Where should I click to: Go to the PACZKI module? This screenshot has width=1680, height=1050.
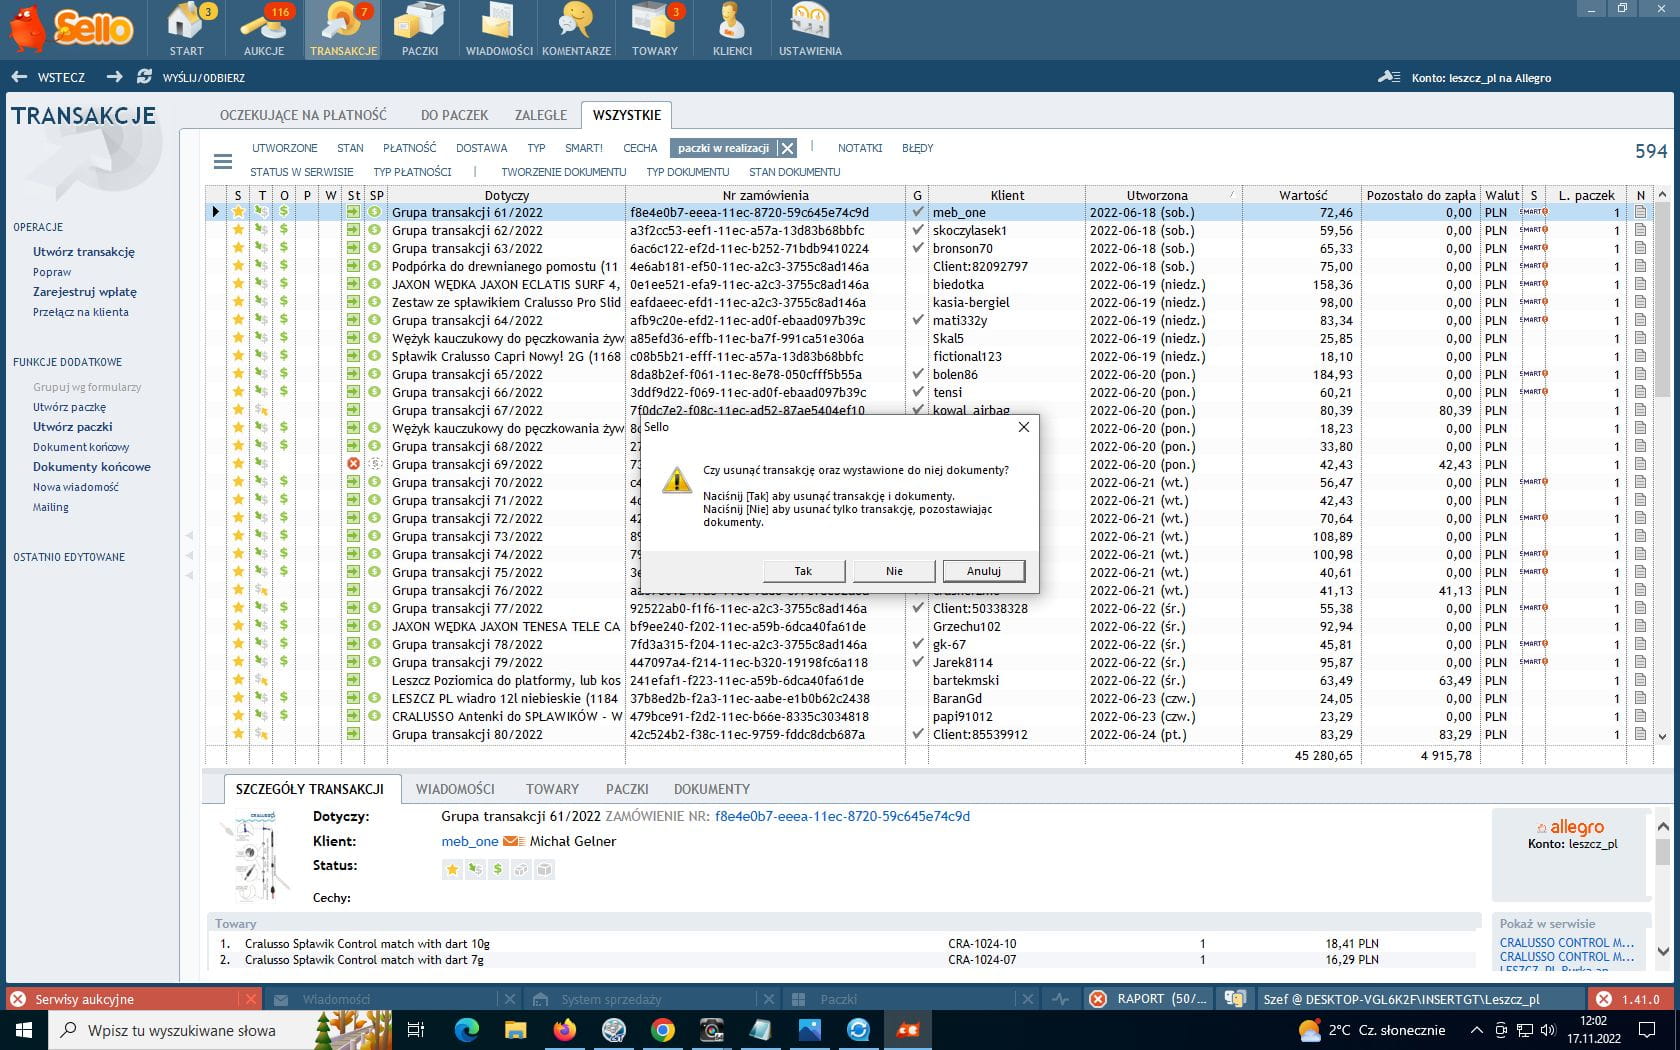click(419, 30)
